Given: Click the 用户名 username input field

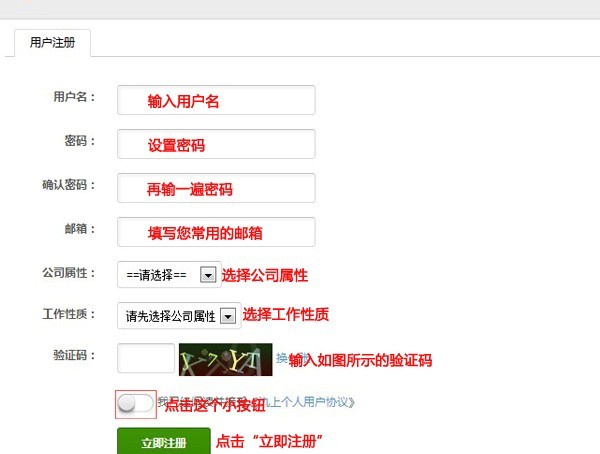Looking at the screenshot, I should coord(216,101).
